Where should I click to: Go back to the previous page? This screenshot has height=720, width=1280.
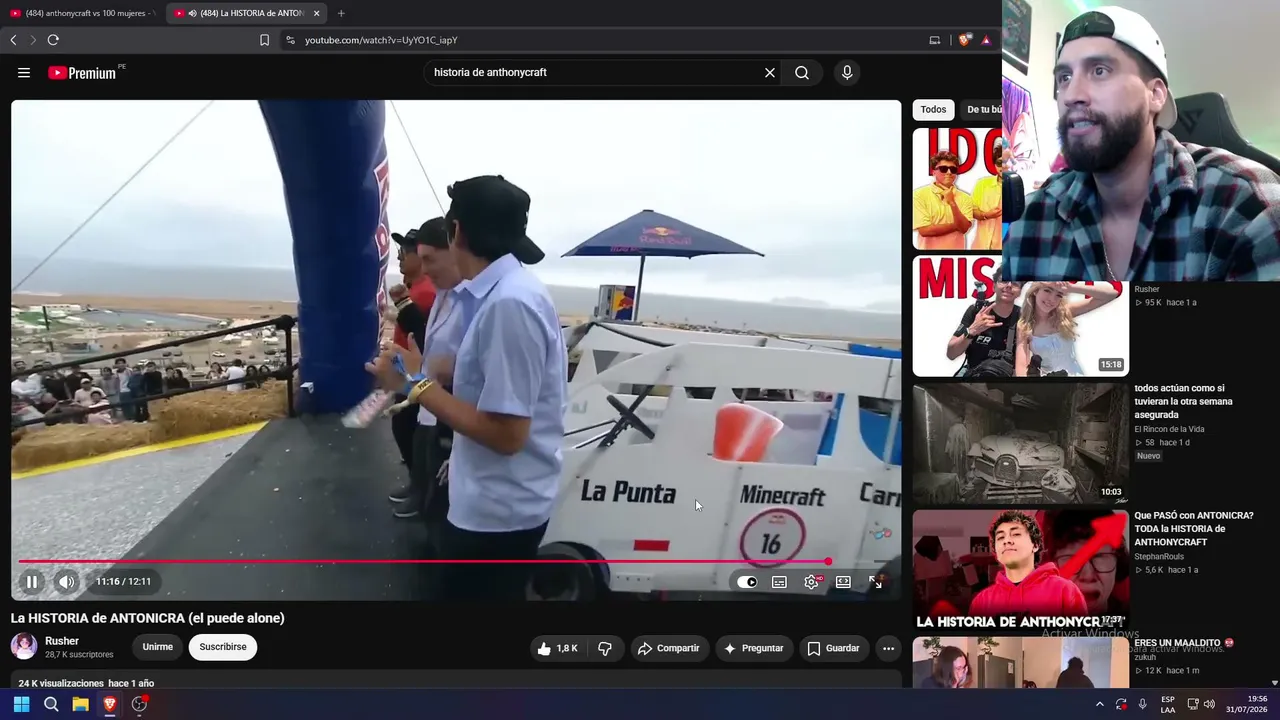pos(13,40)
